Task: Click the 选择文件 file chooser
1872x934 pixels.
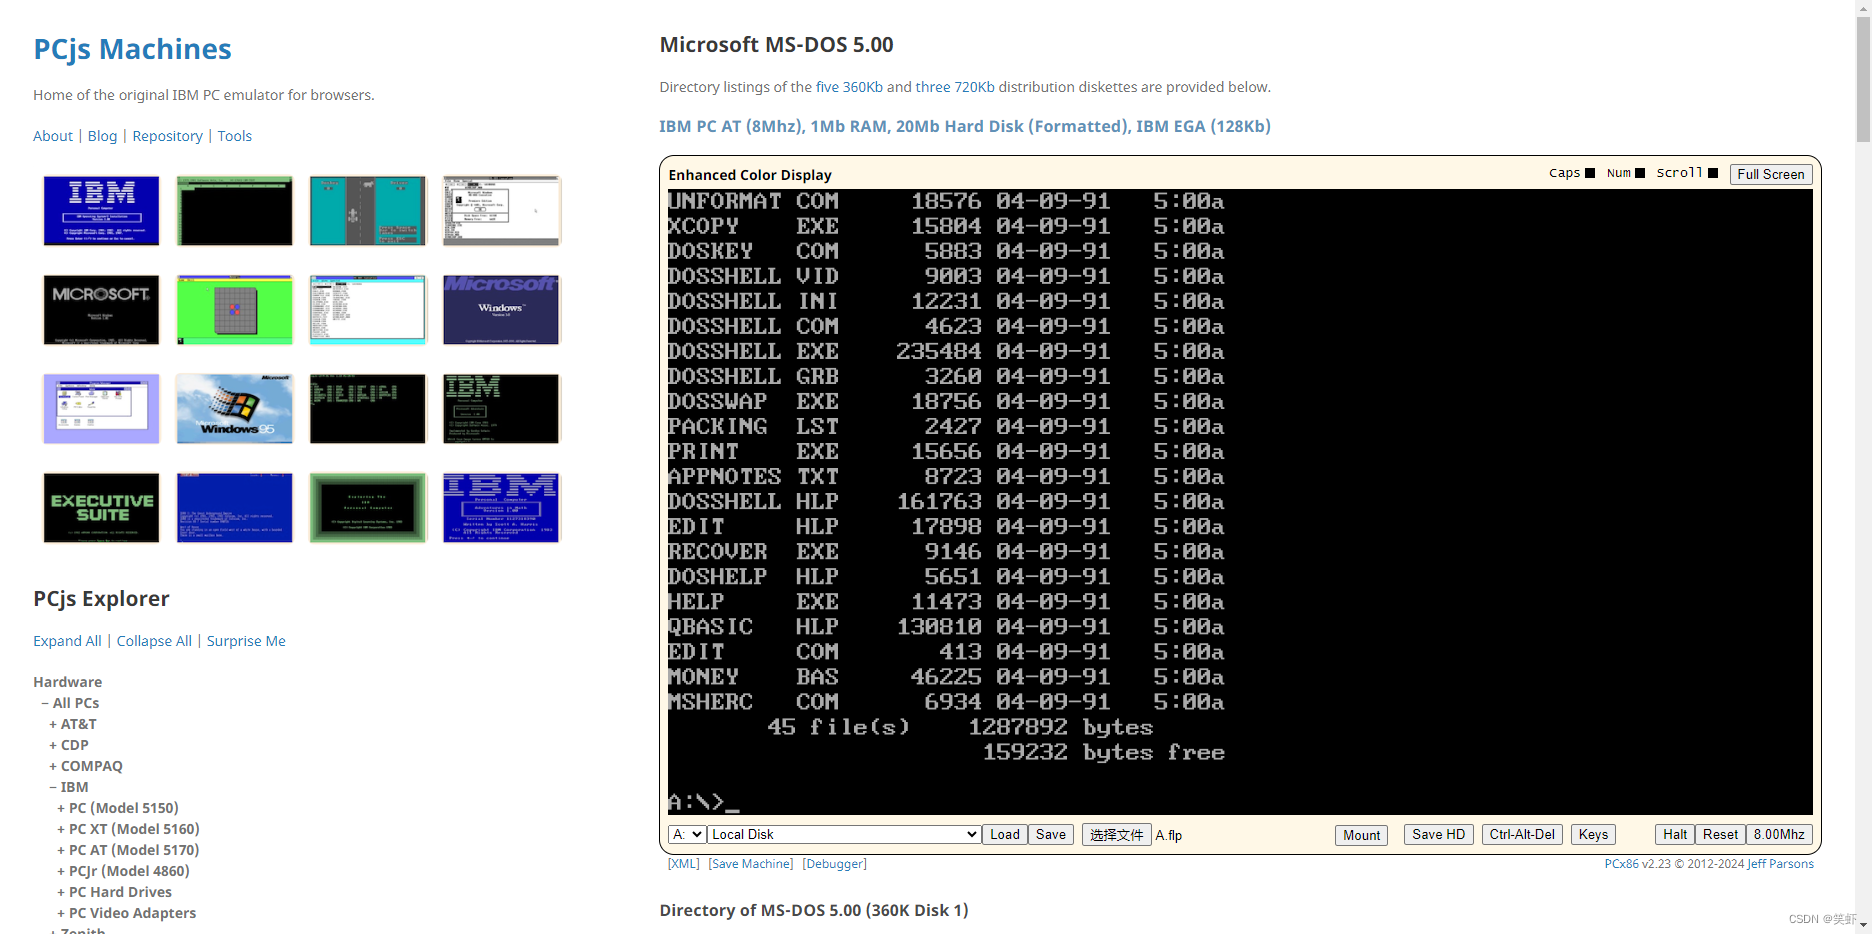Action: (x=1116, y=834)
